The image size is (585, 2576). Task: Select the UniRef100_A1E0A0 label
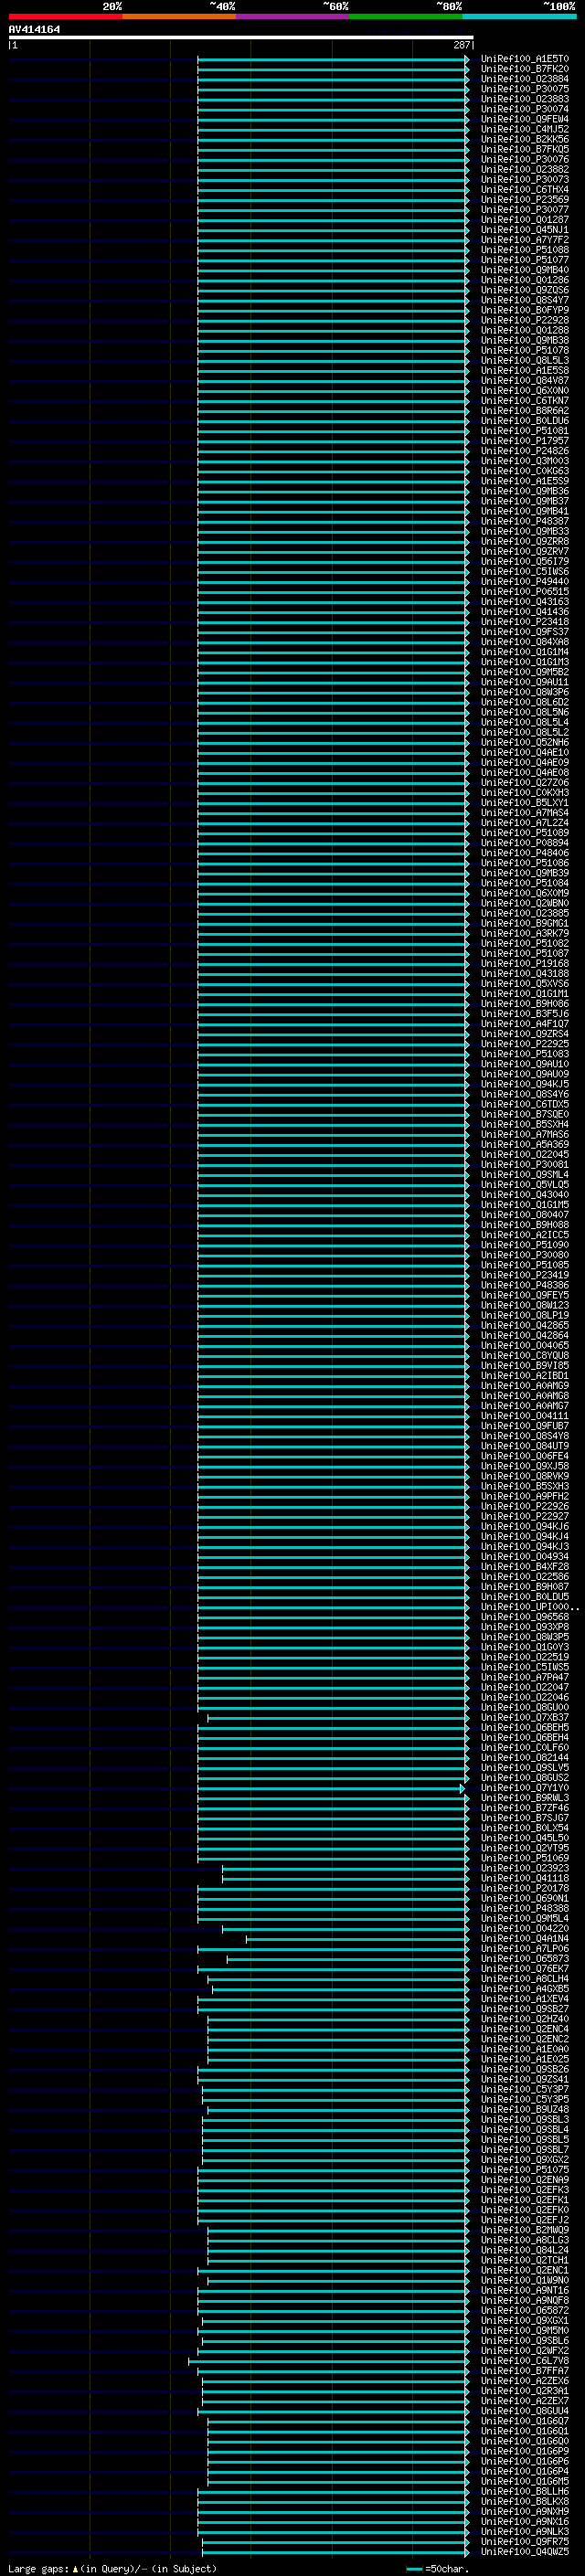point(524,2049)
